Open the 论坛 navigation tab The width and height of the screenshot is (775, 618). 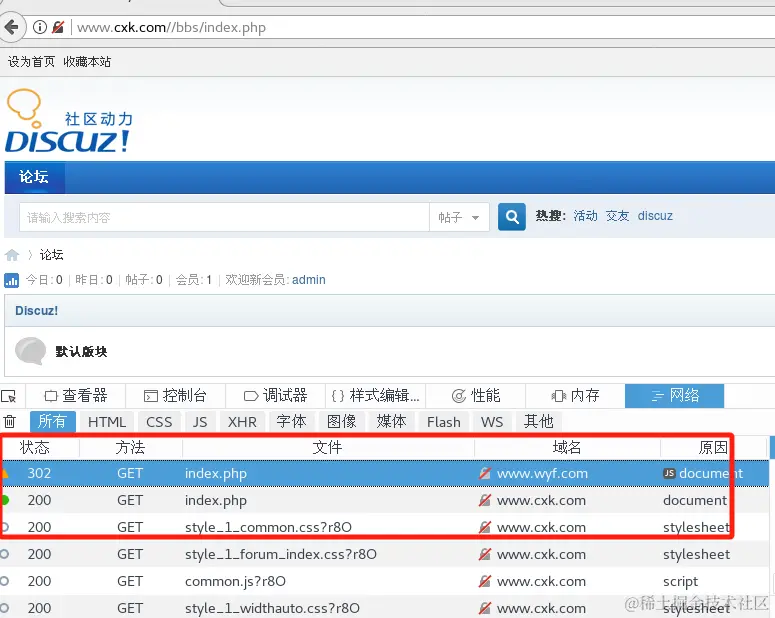[x=34, y=177]
